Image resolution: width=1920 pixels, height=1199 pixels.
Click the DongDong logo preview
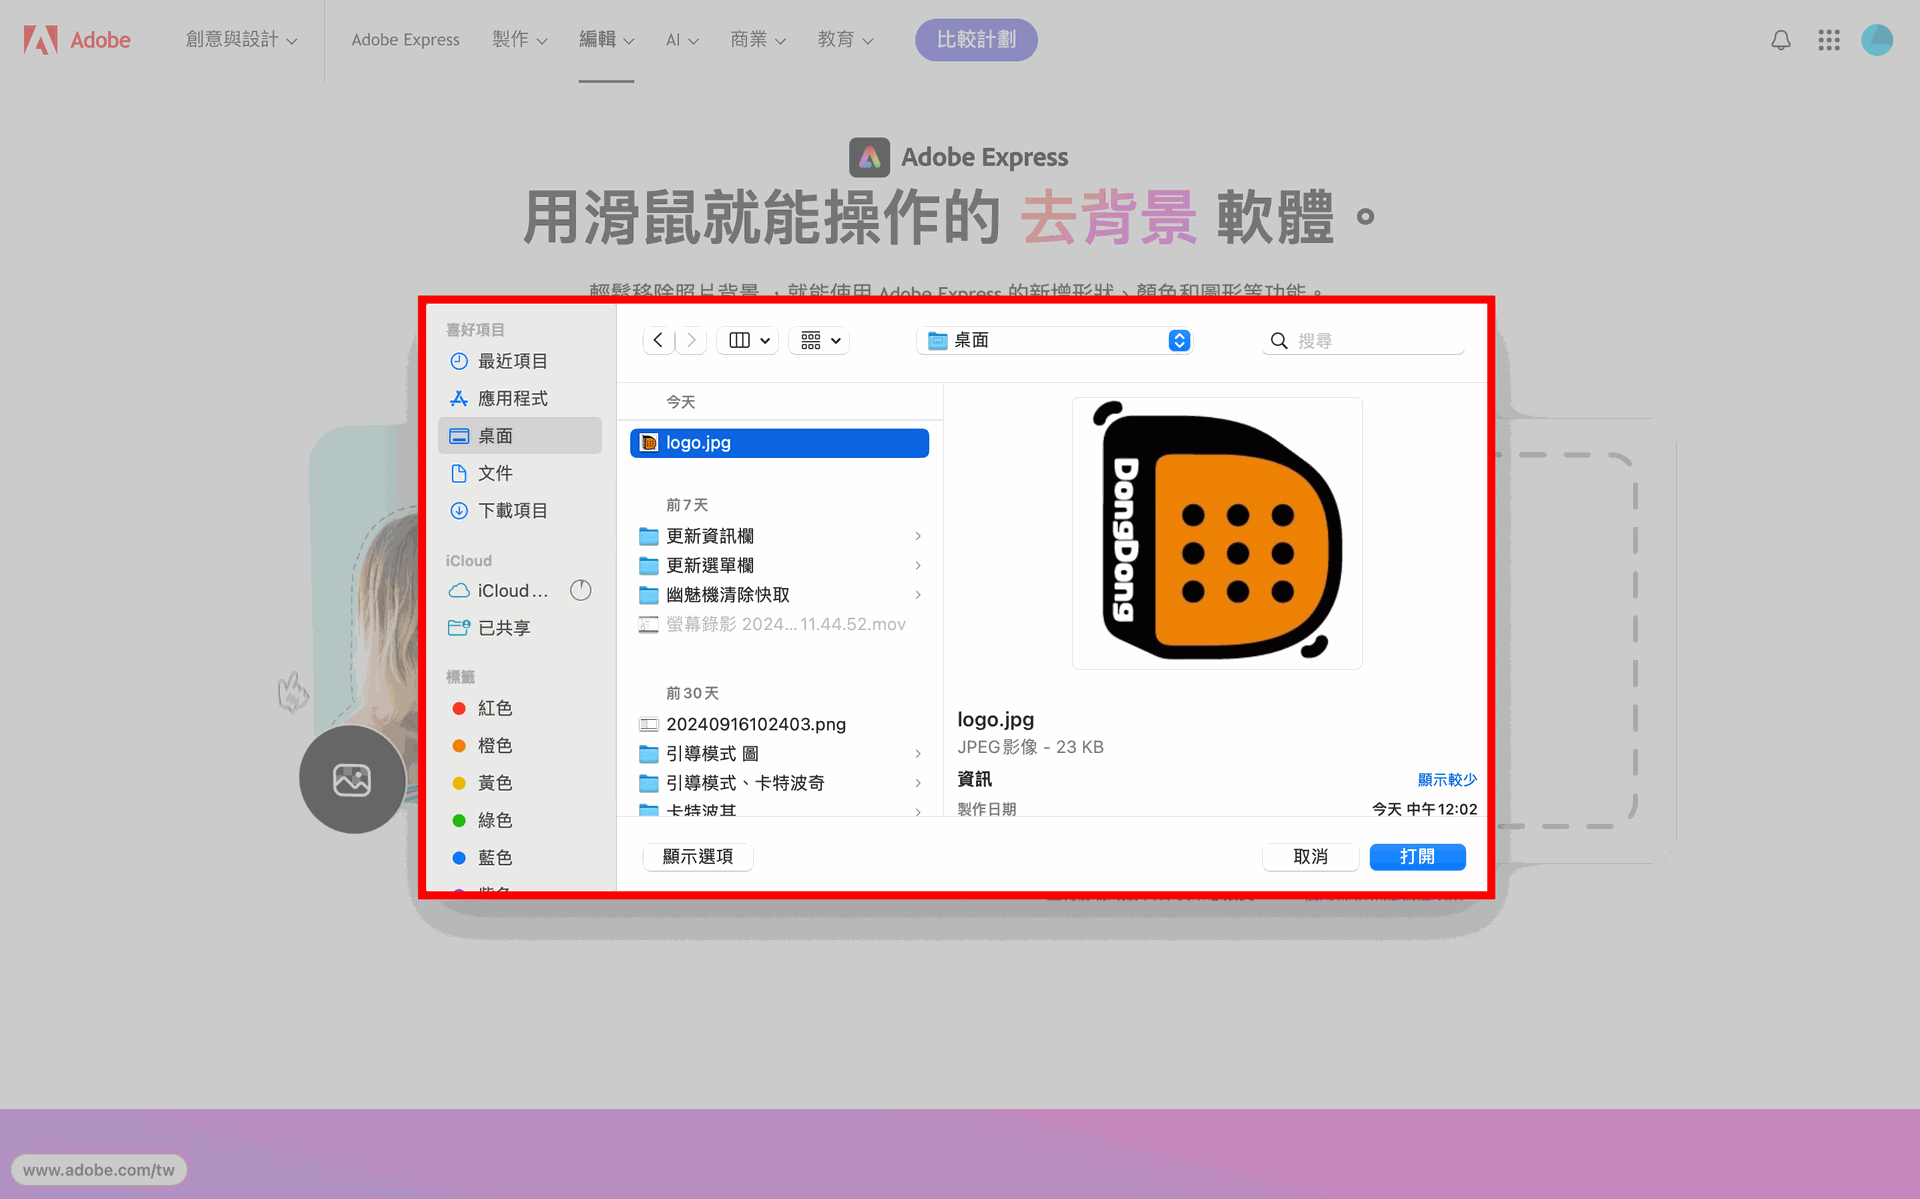click(1217, 533)
